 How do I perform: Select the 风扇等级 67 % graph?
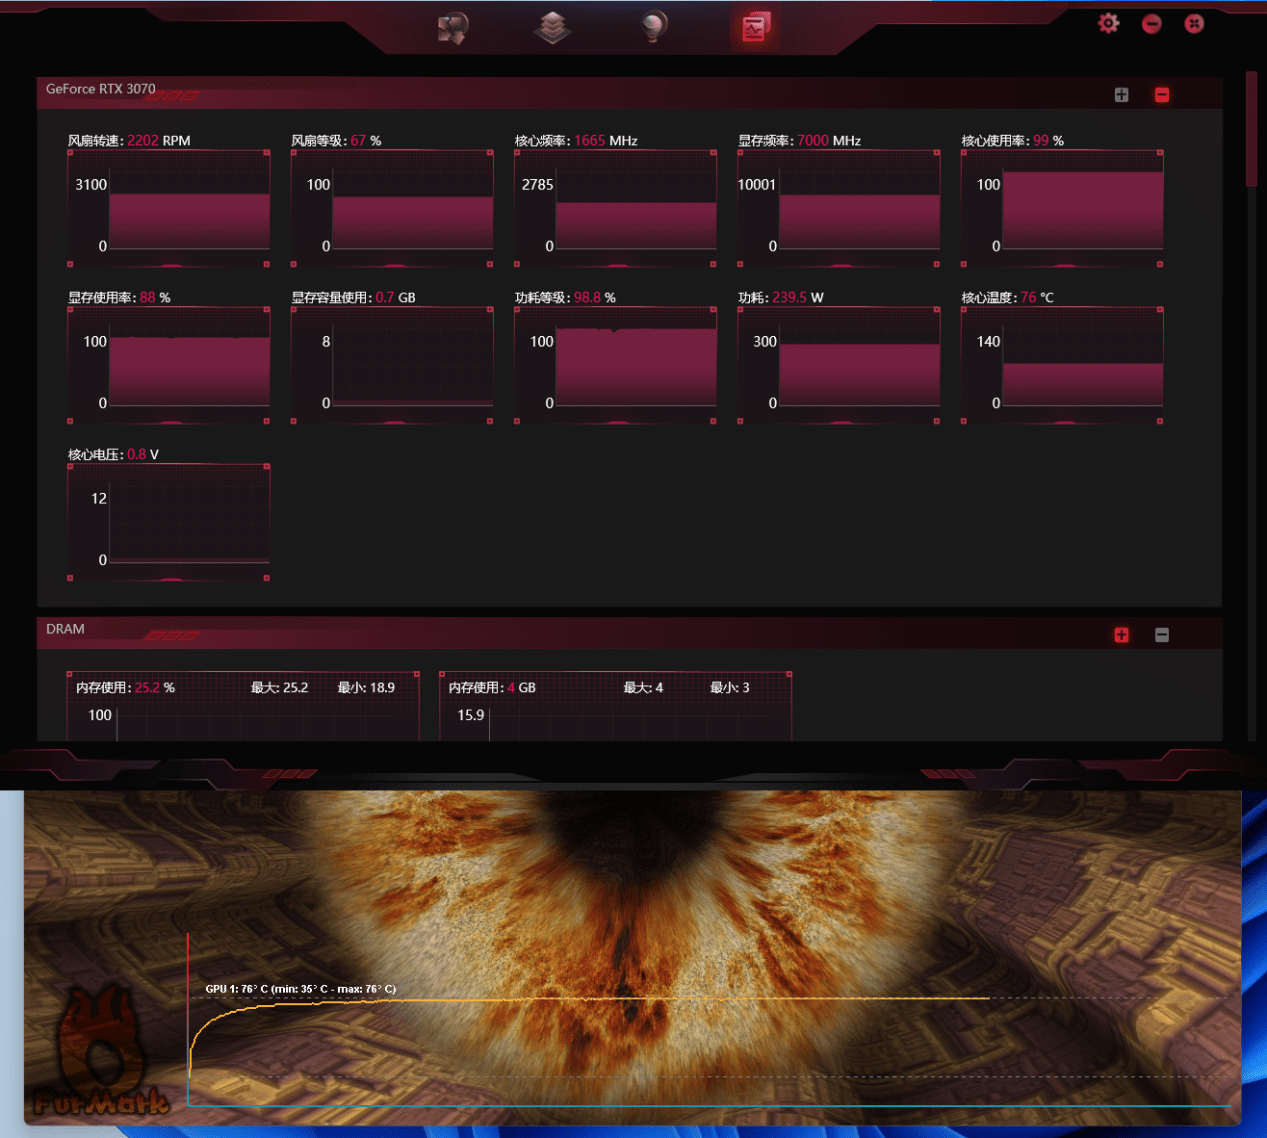[392, 208]
